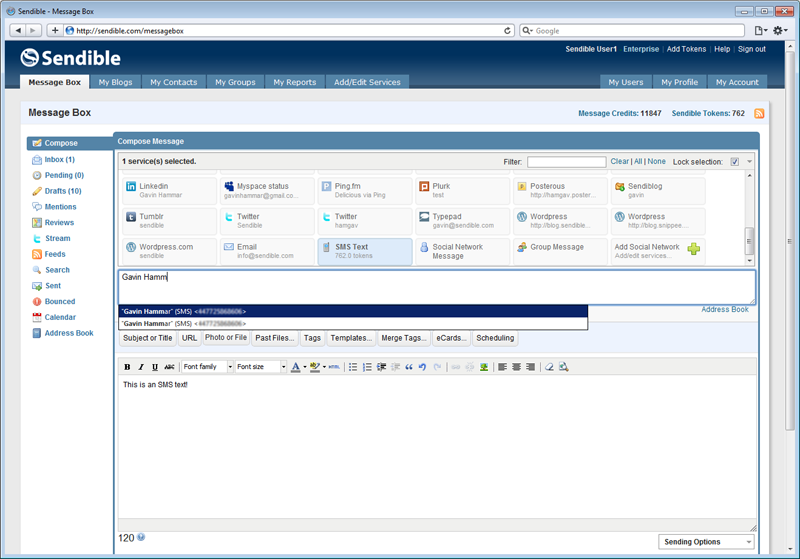The height and width of the screenshot is (559, 800).
Task: Click the green plus Add Social Network icon
Action: pyautogui.click(x=694, y=249)
